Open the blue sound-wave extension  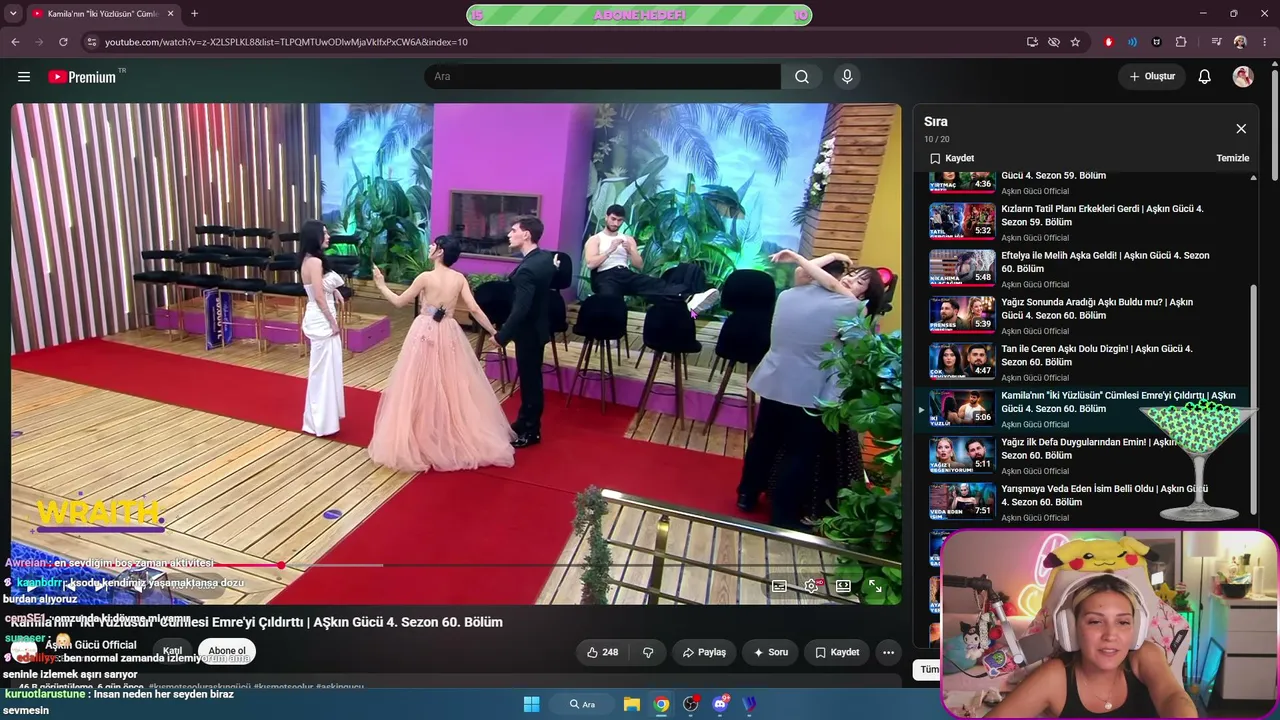click(1132, 42)
